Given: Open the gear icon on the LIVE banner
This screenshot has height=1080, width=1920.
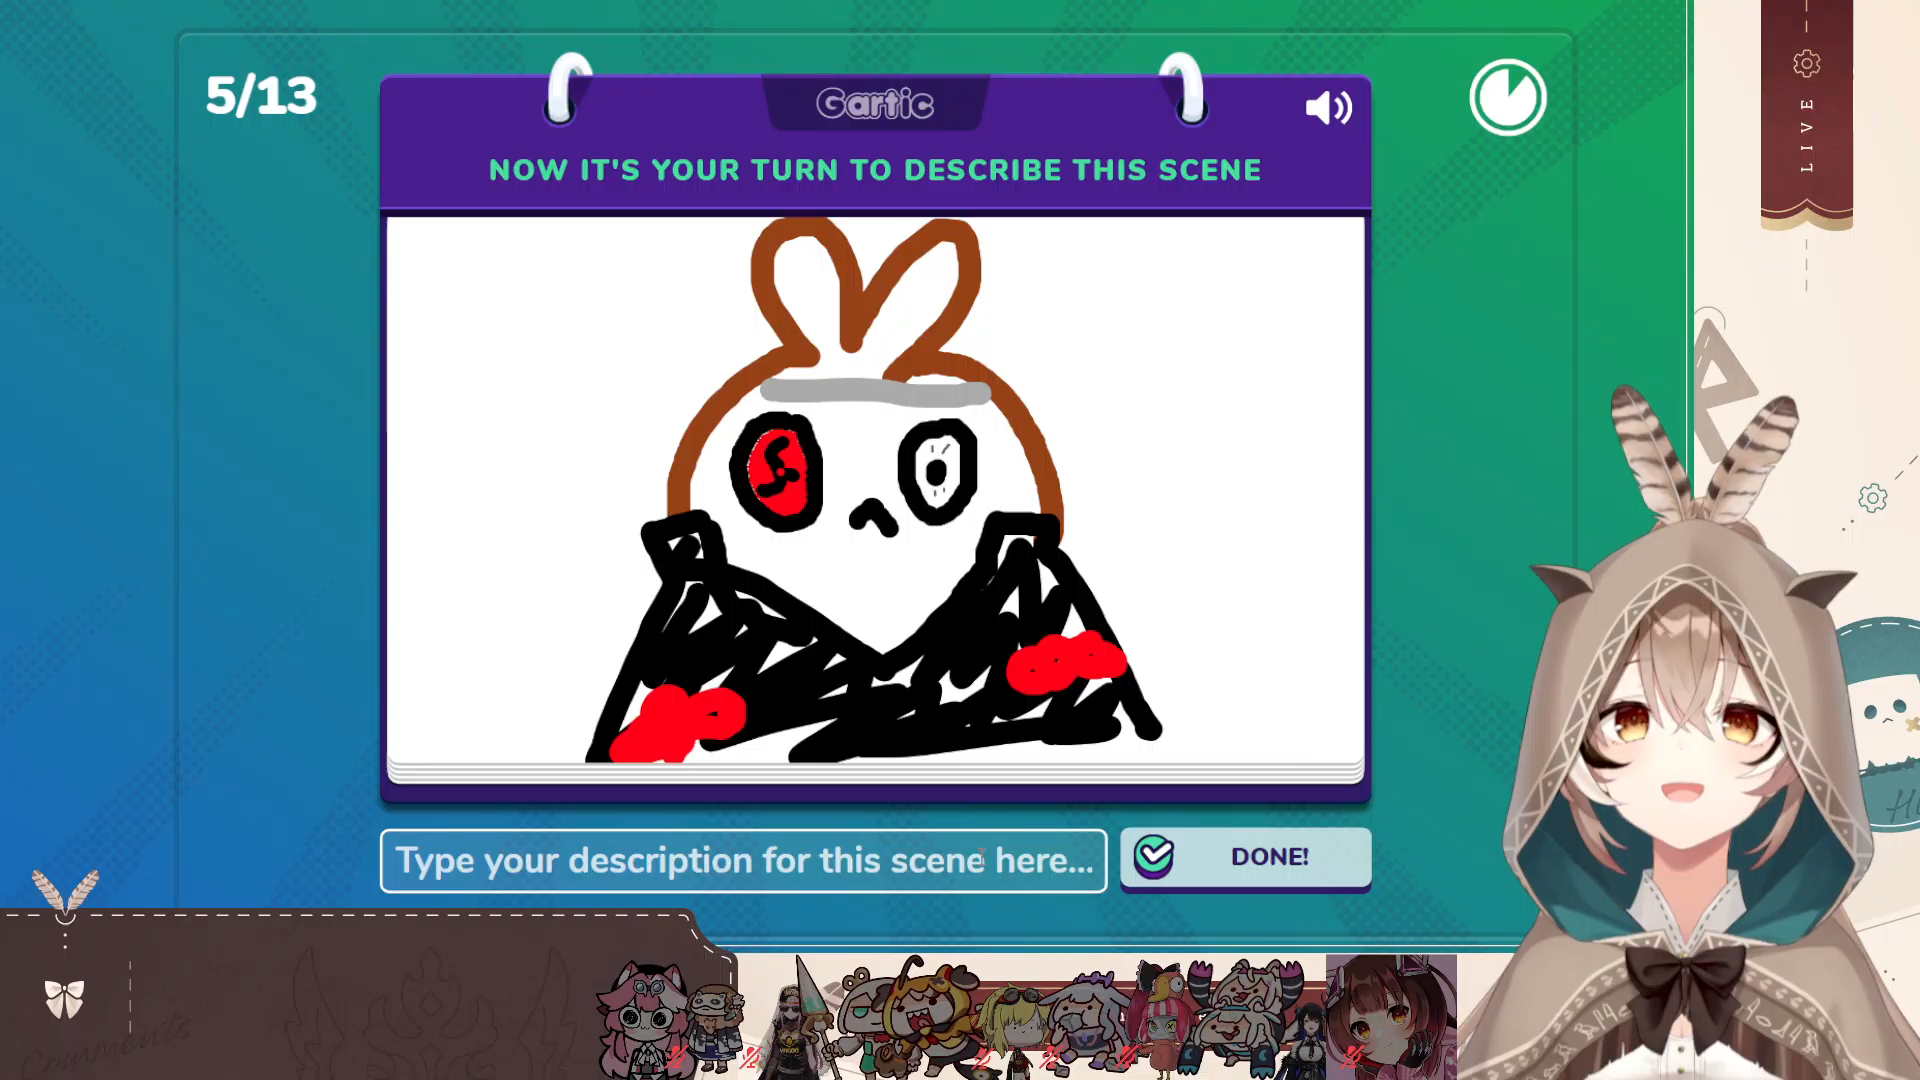Looking at the screenshot, I should pos(1806,64).
